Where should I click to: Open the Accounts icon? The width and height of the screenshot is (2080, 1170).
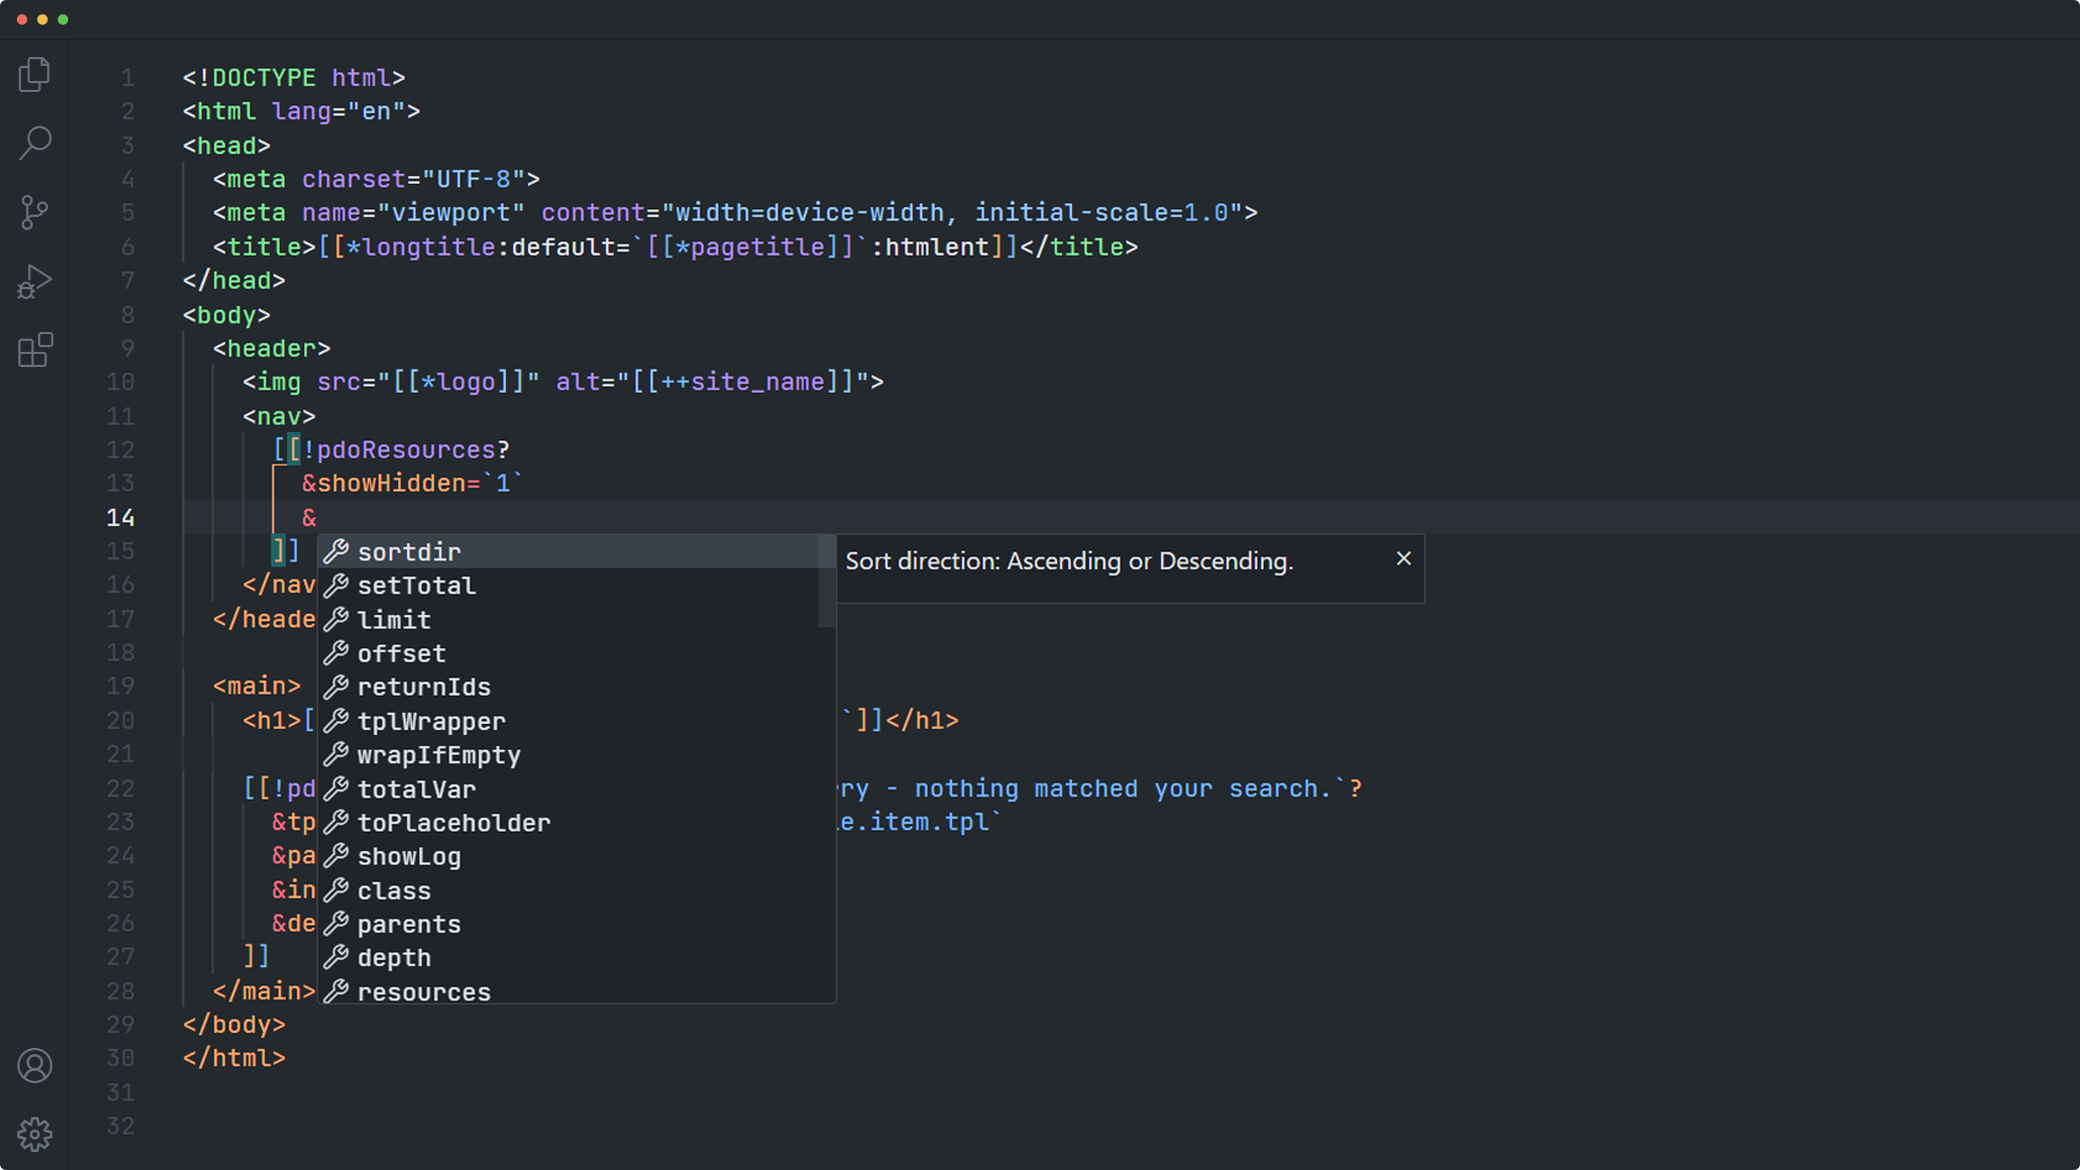35,1066
